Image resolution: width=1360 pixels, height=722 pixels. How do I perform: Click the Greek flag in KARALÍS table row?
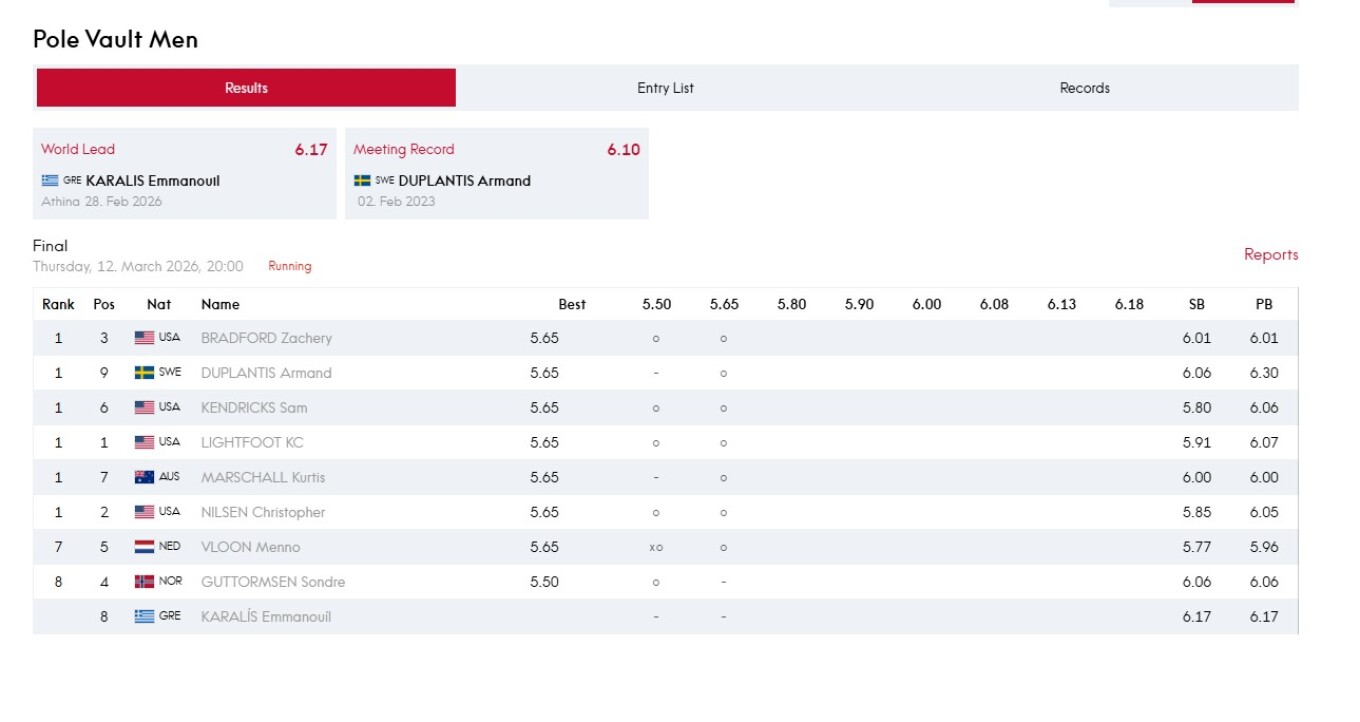[x=145, y=617]
